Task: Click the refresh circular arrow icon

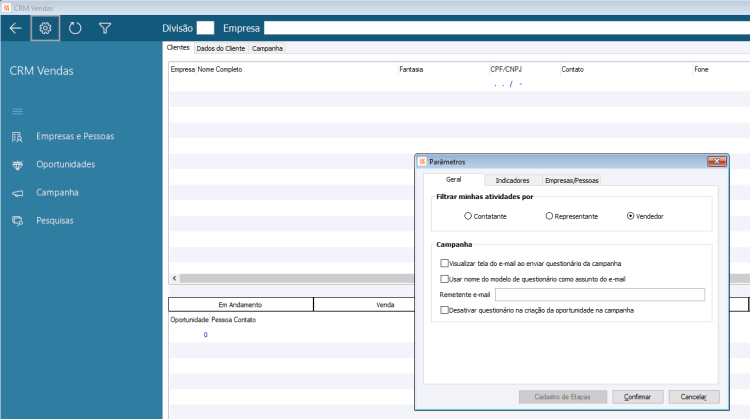Action: 75,28
